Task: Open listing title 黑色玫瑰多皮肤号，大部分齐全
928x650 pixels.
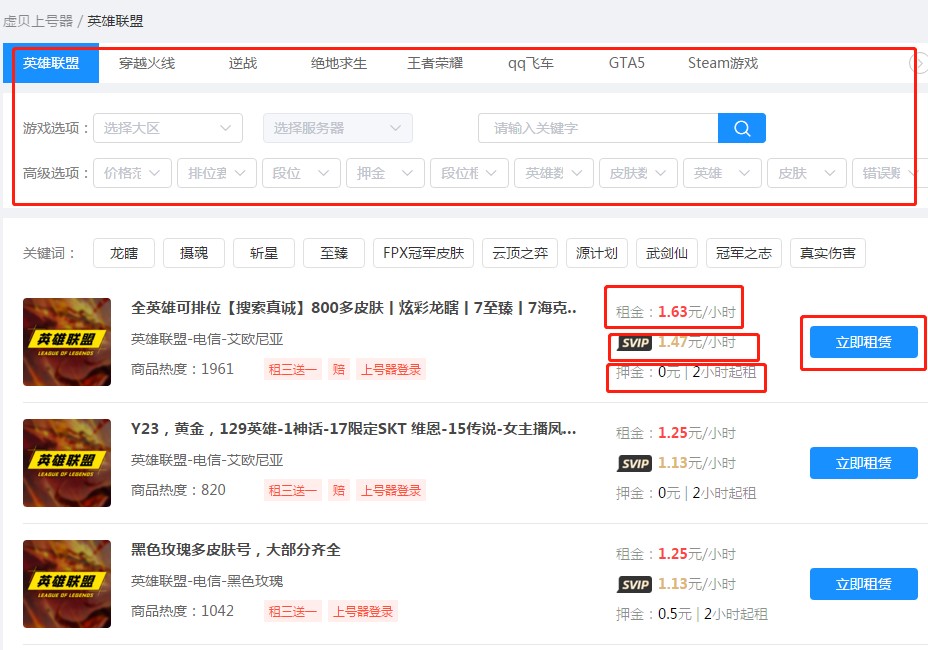Action: click(x=236, y=549)
